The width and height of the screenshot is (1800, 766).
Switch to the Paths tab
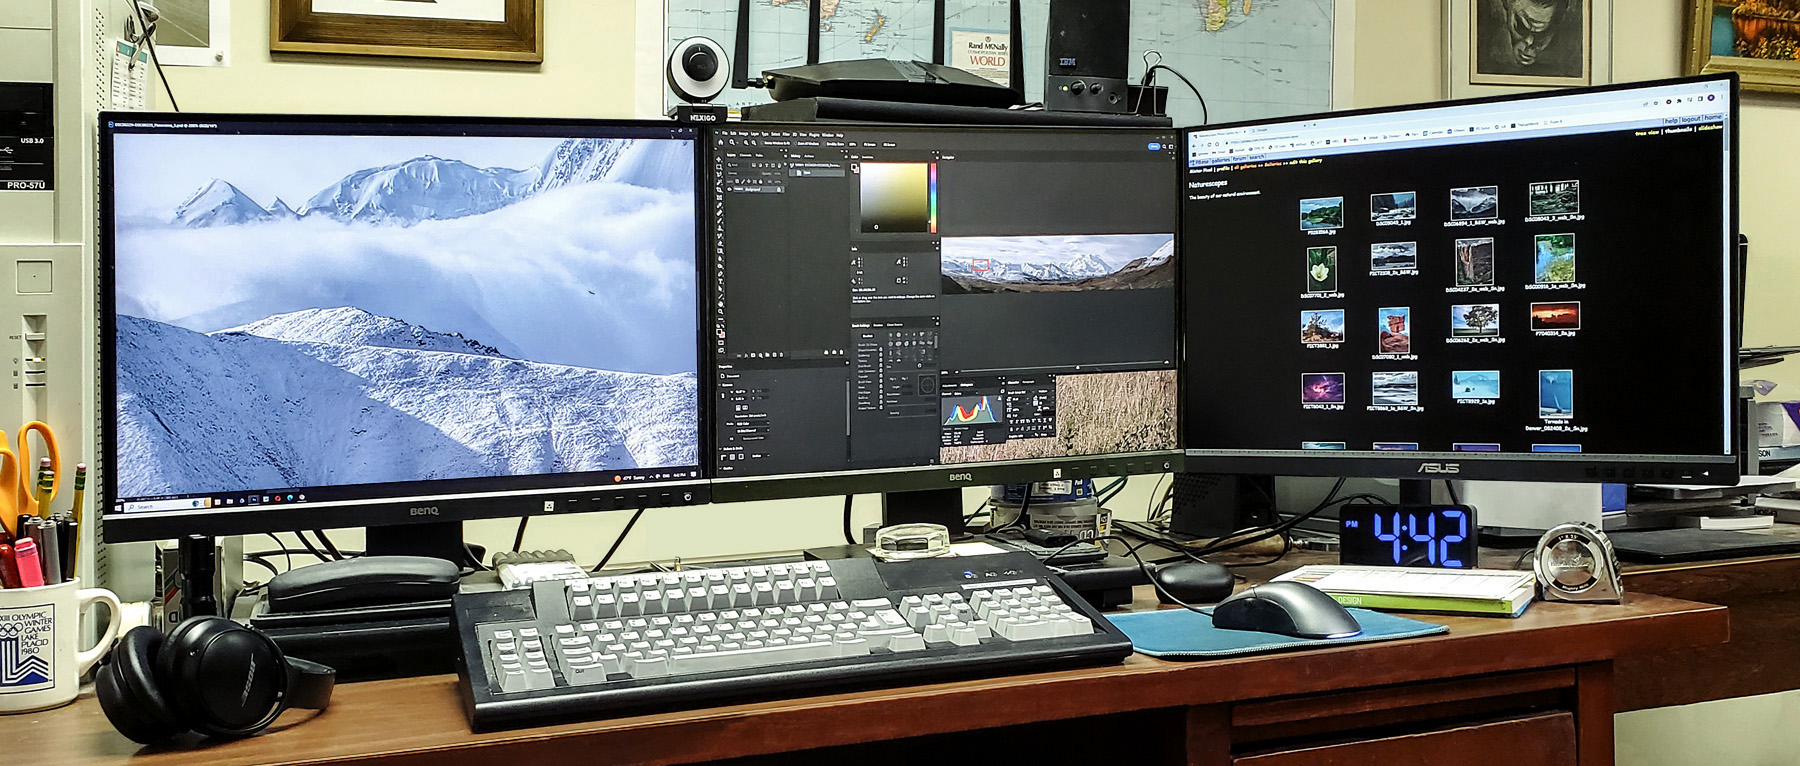(x=759, y=156)
